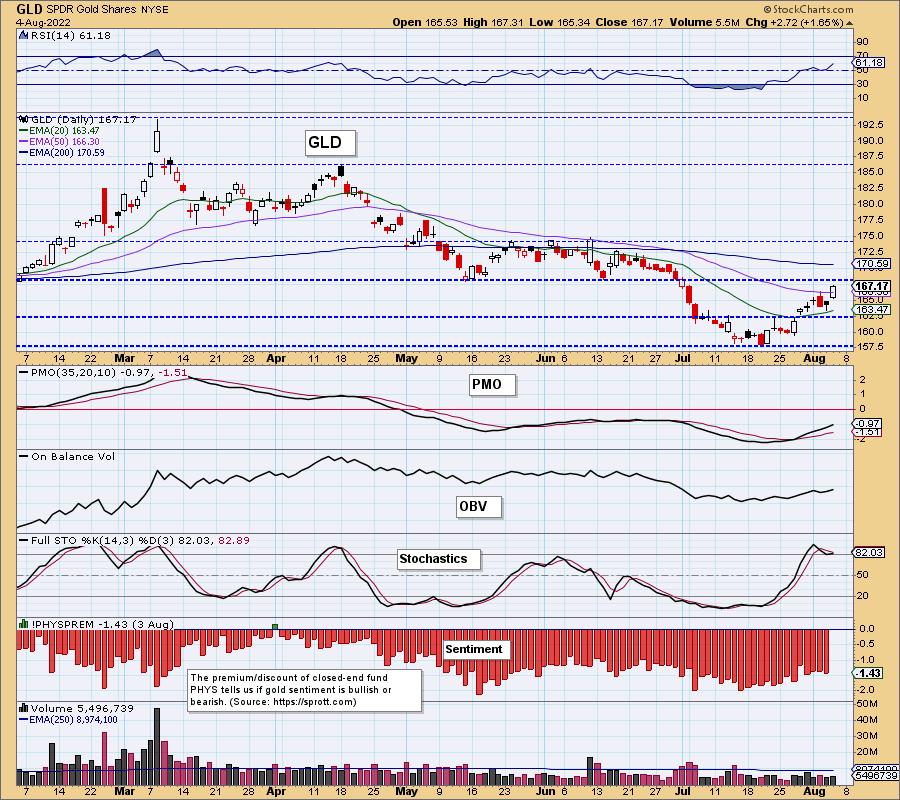
Task: Click the EMA(50) 166.30 legend entry
Action: pyautogui.click(x=59, y=141)
